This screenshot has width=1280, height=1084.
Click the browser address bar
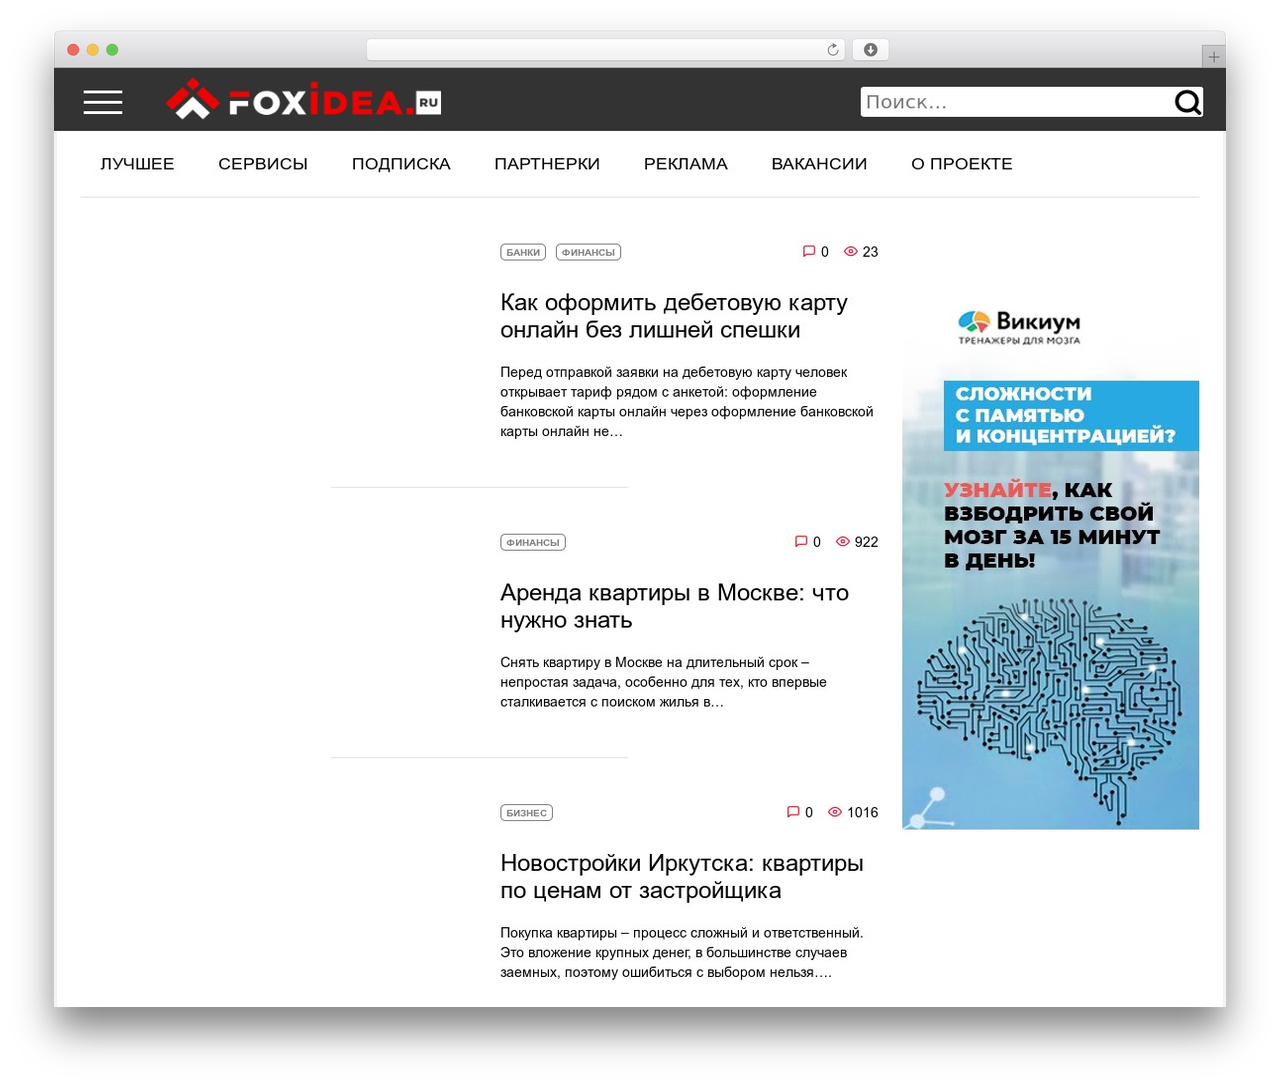[606, 50]
